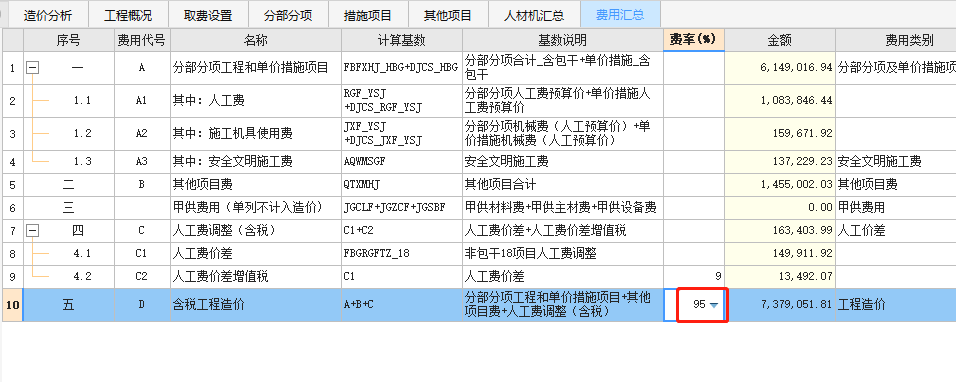Click the rate value 9 in row 4.2

pos(693,277)
